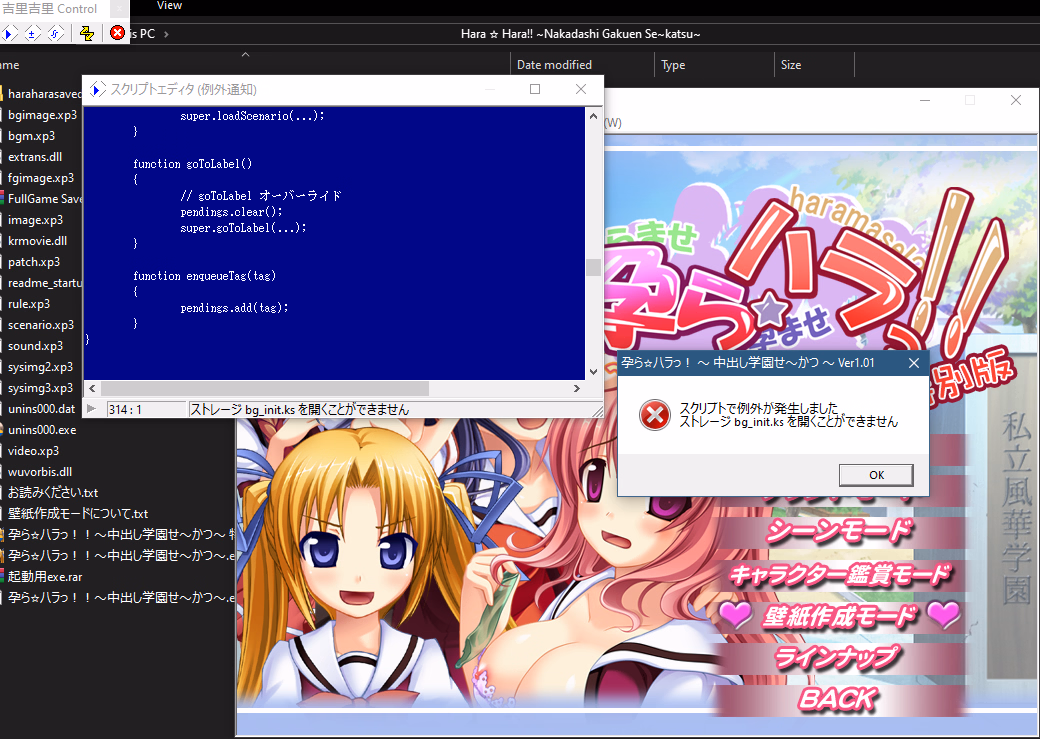Maximize the script editor window
Image resolution: width=1040 pixels, height=739 pixels.
tap(535, 89)
